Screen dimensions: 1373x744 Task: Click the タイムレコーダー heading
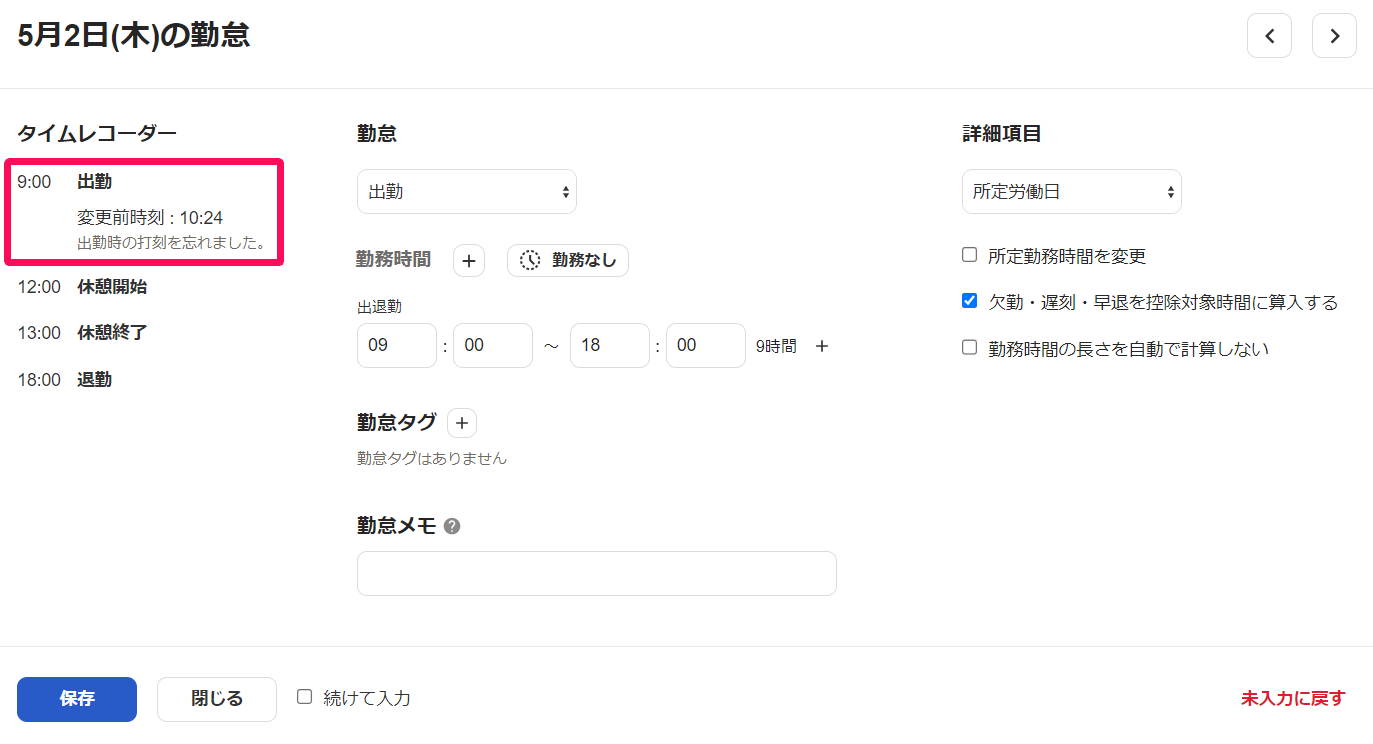coord(97,134)
